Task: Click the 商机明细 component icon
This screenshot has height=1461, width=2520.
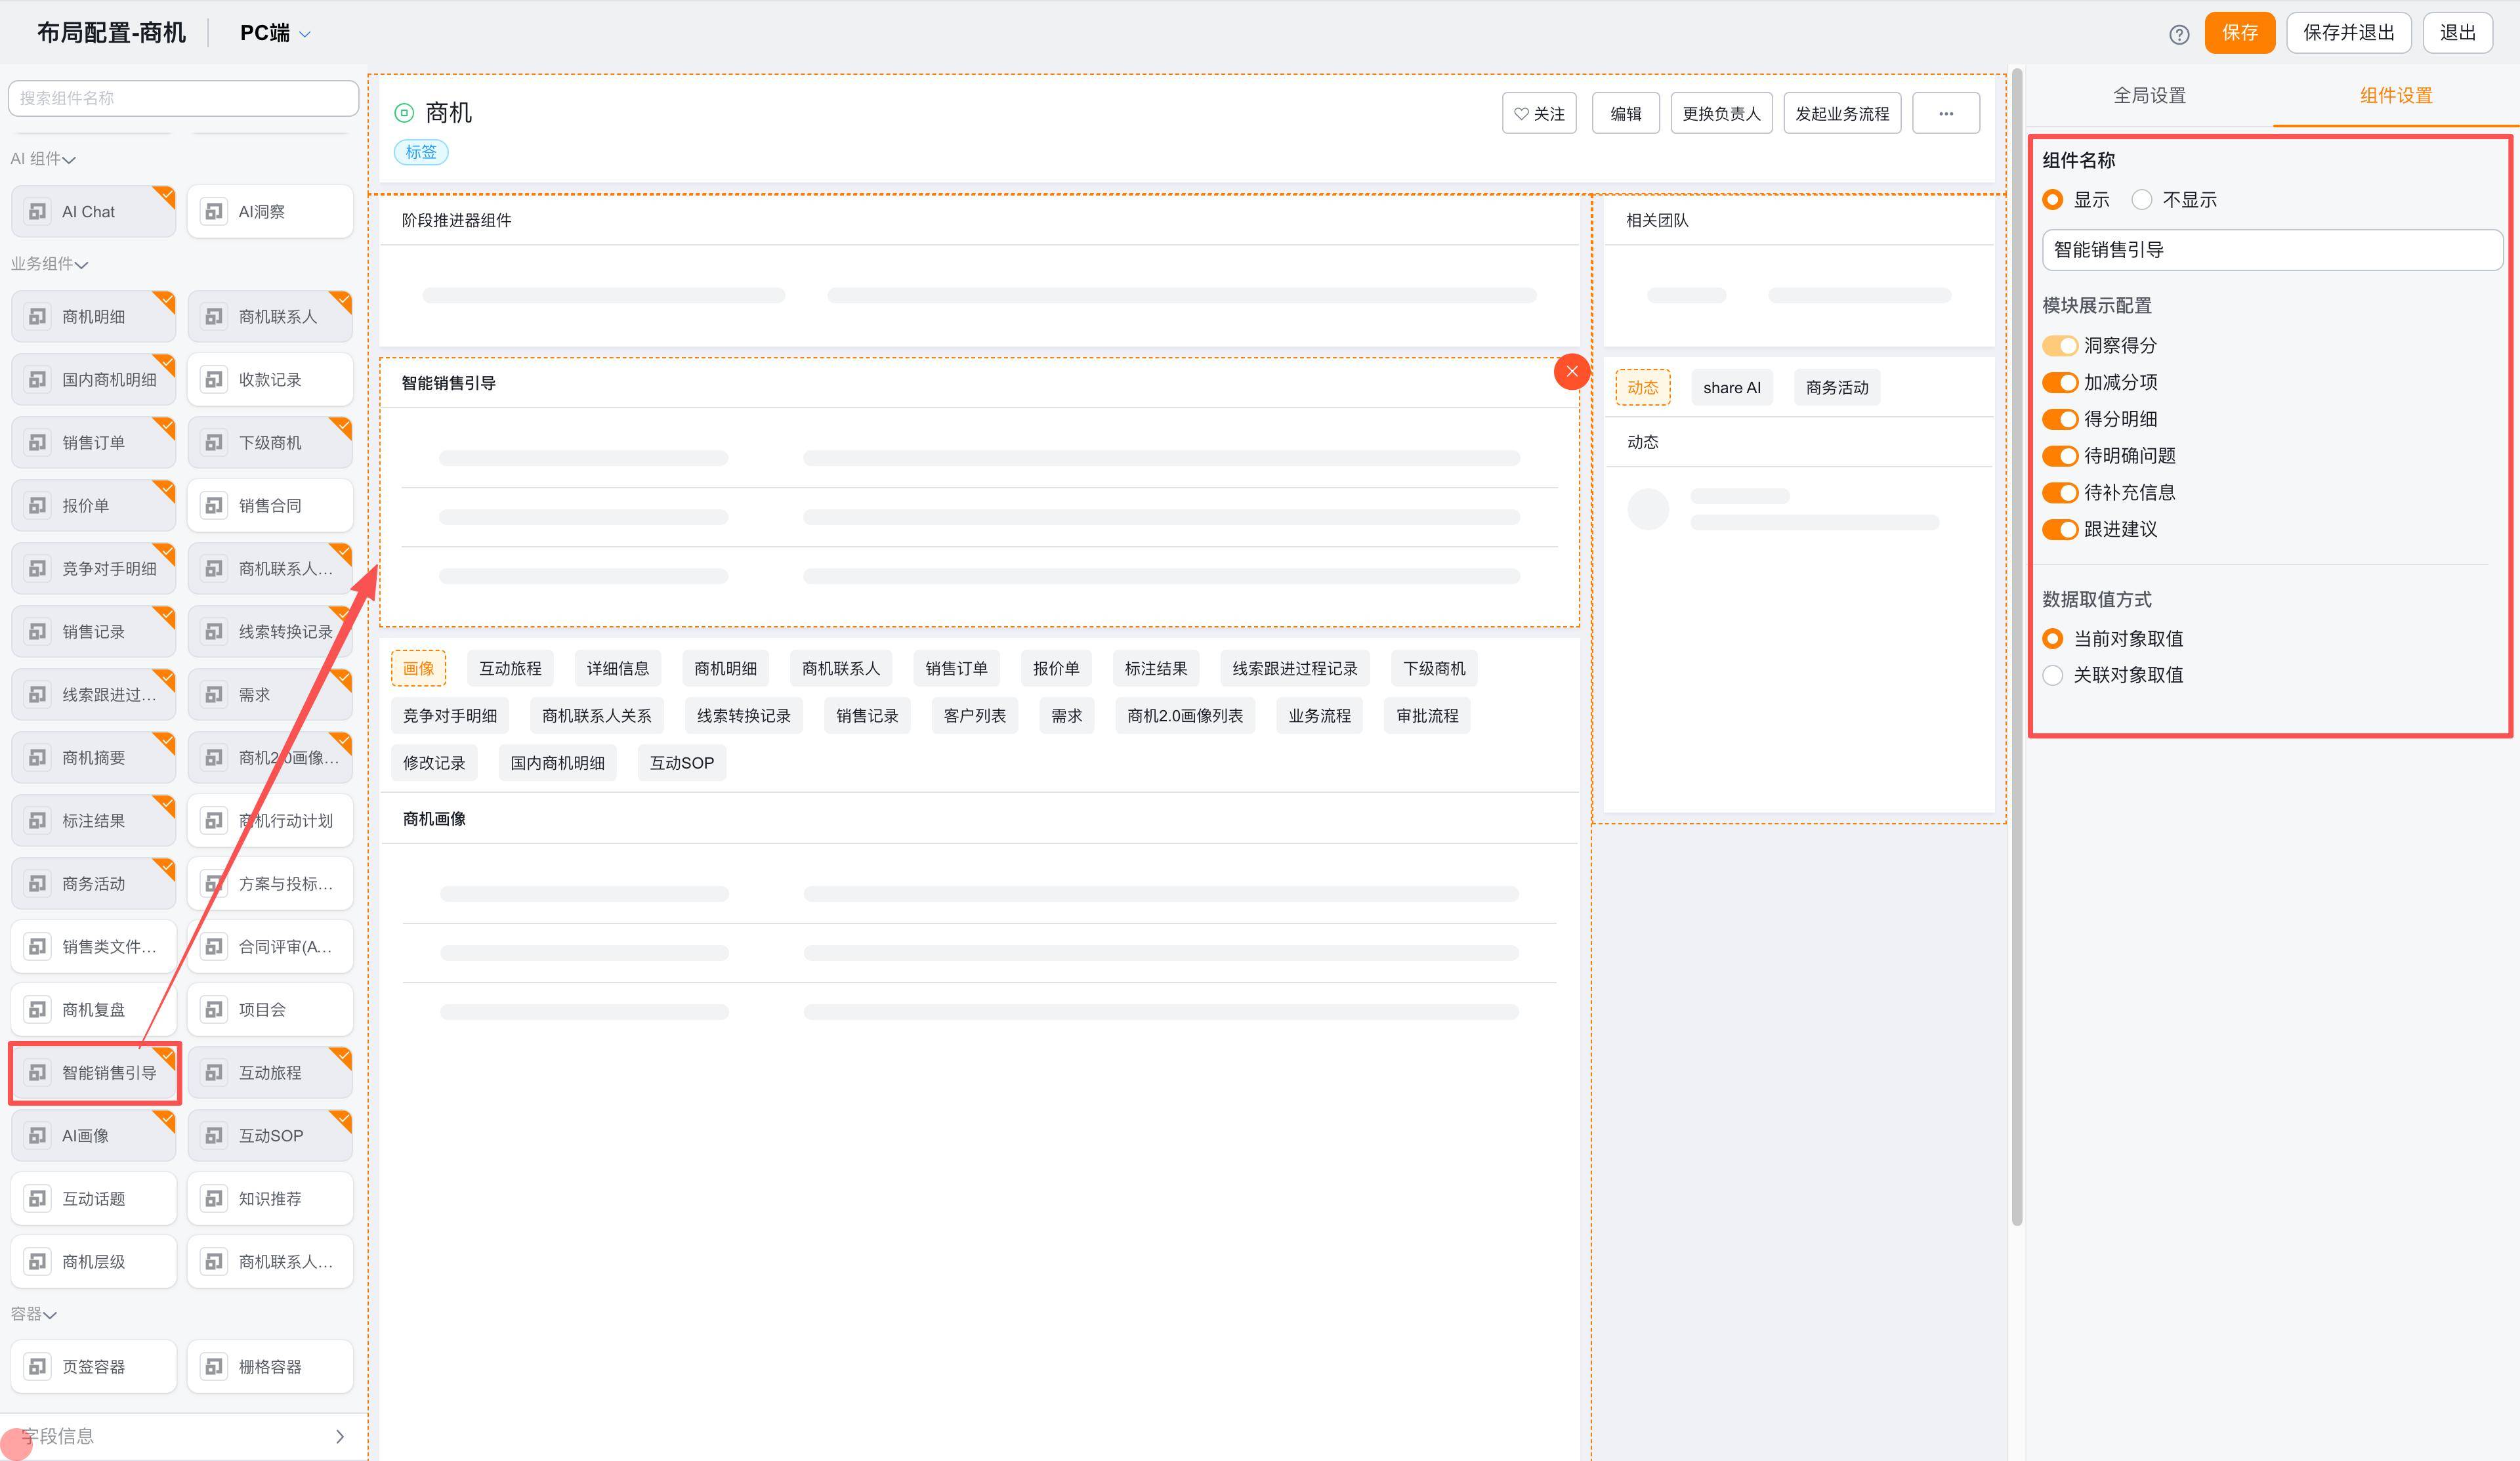Action: (x=38, y=316)
